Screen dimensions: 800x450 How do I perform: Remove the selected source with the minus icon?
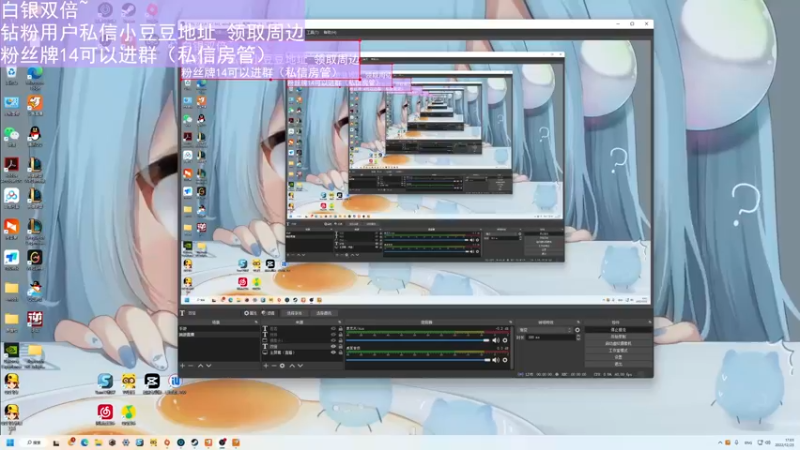click(x=274, y=365)
